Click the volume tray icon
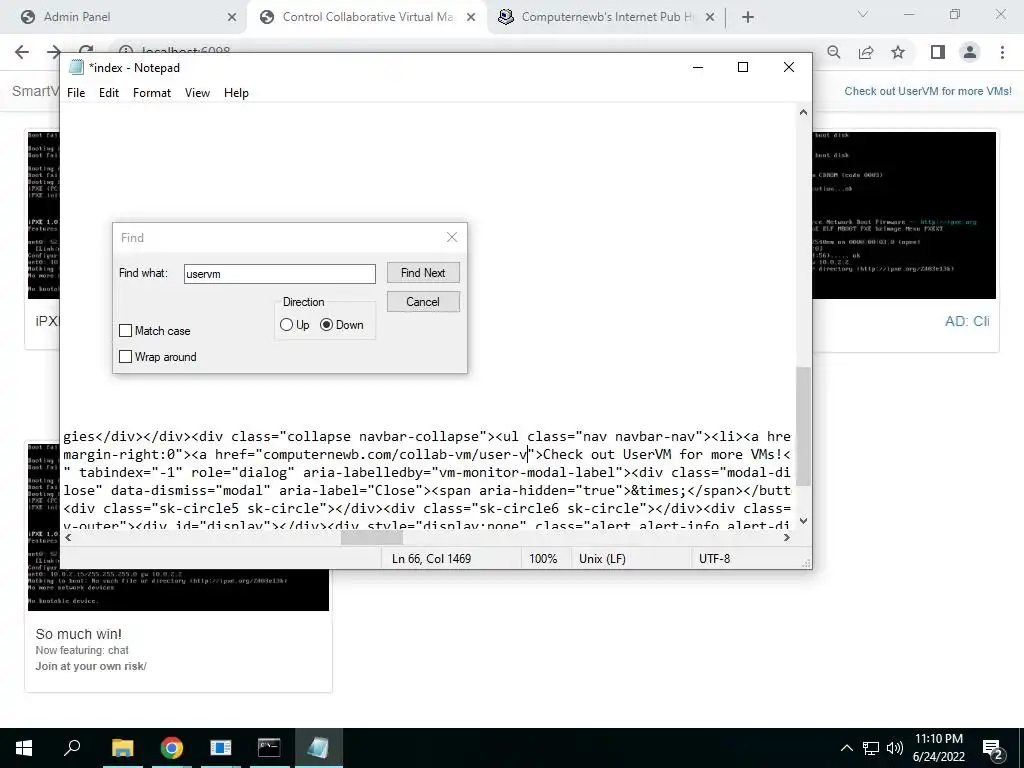1024x768 pixels. 895,748
